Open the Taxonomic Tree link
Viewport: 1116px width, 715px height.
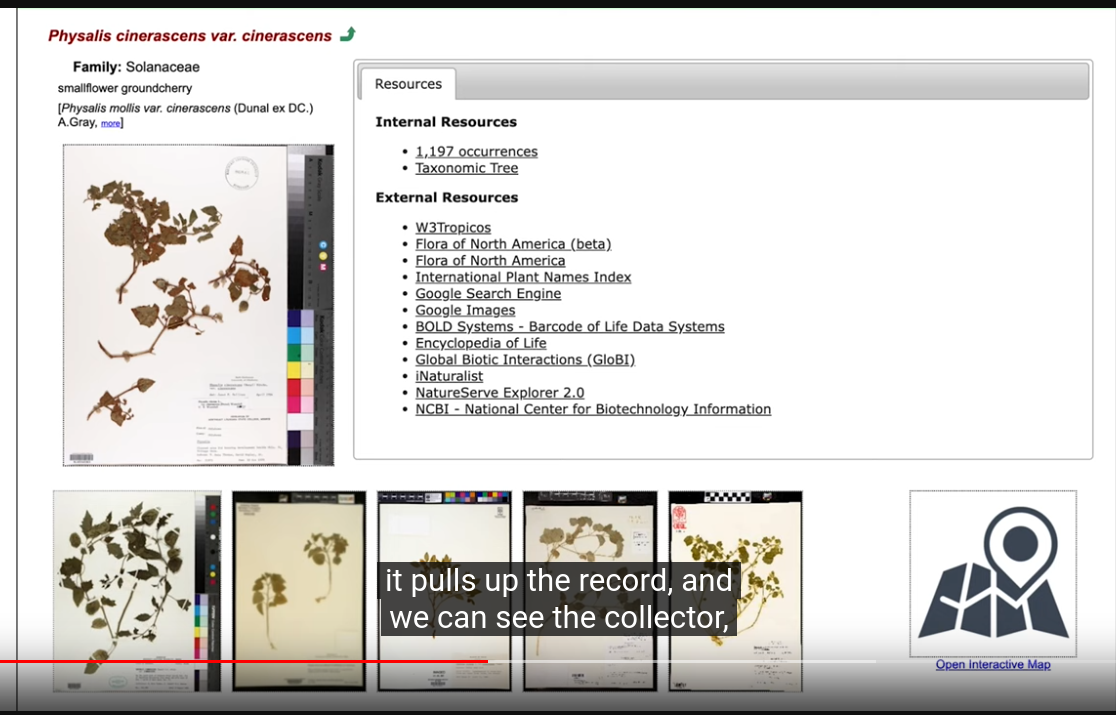(466, 168)
